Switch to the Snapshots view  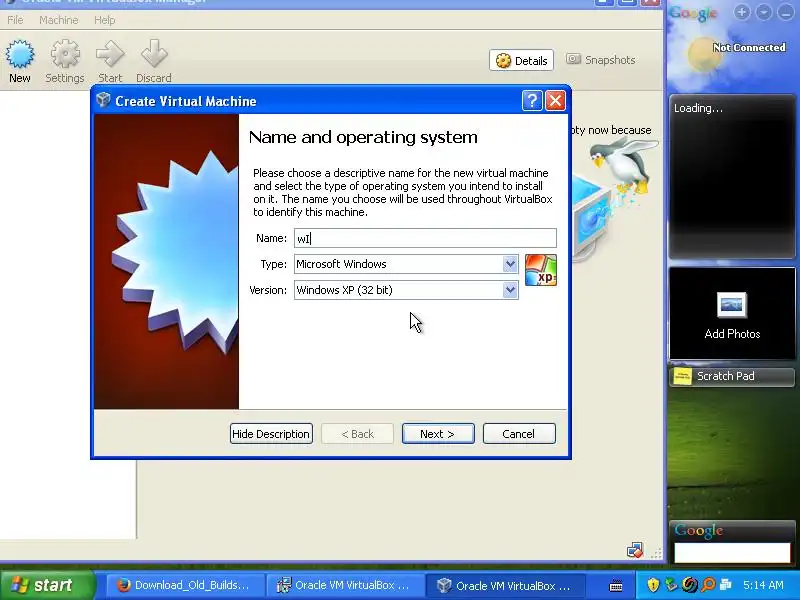[x=601, y=60]
